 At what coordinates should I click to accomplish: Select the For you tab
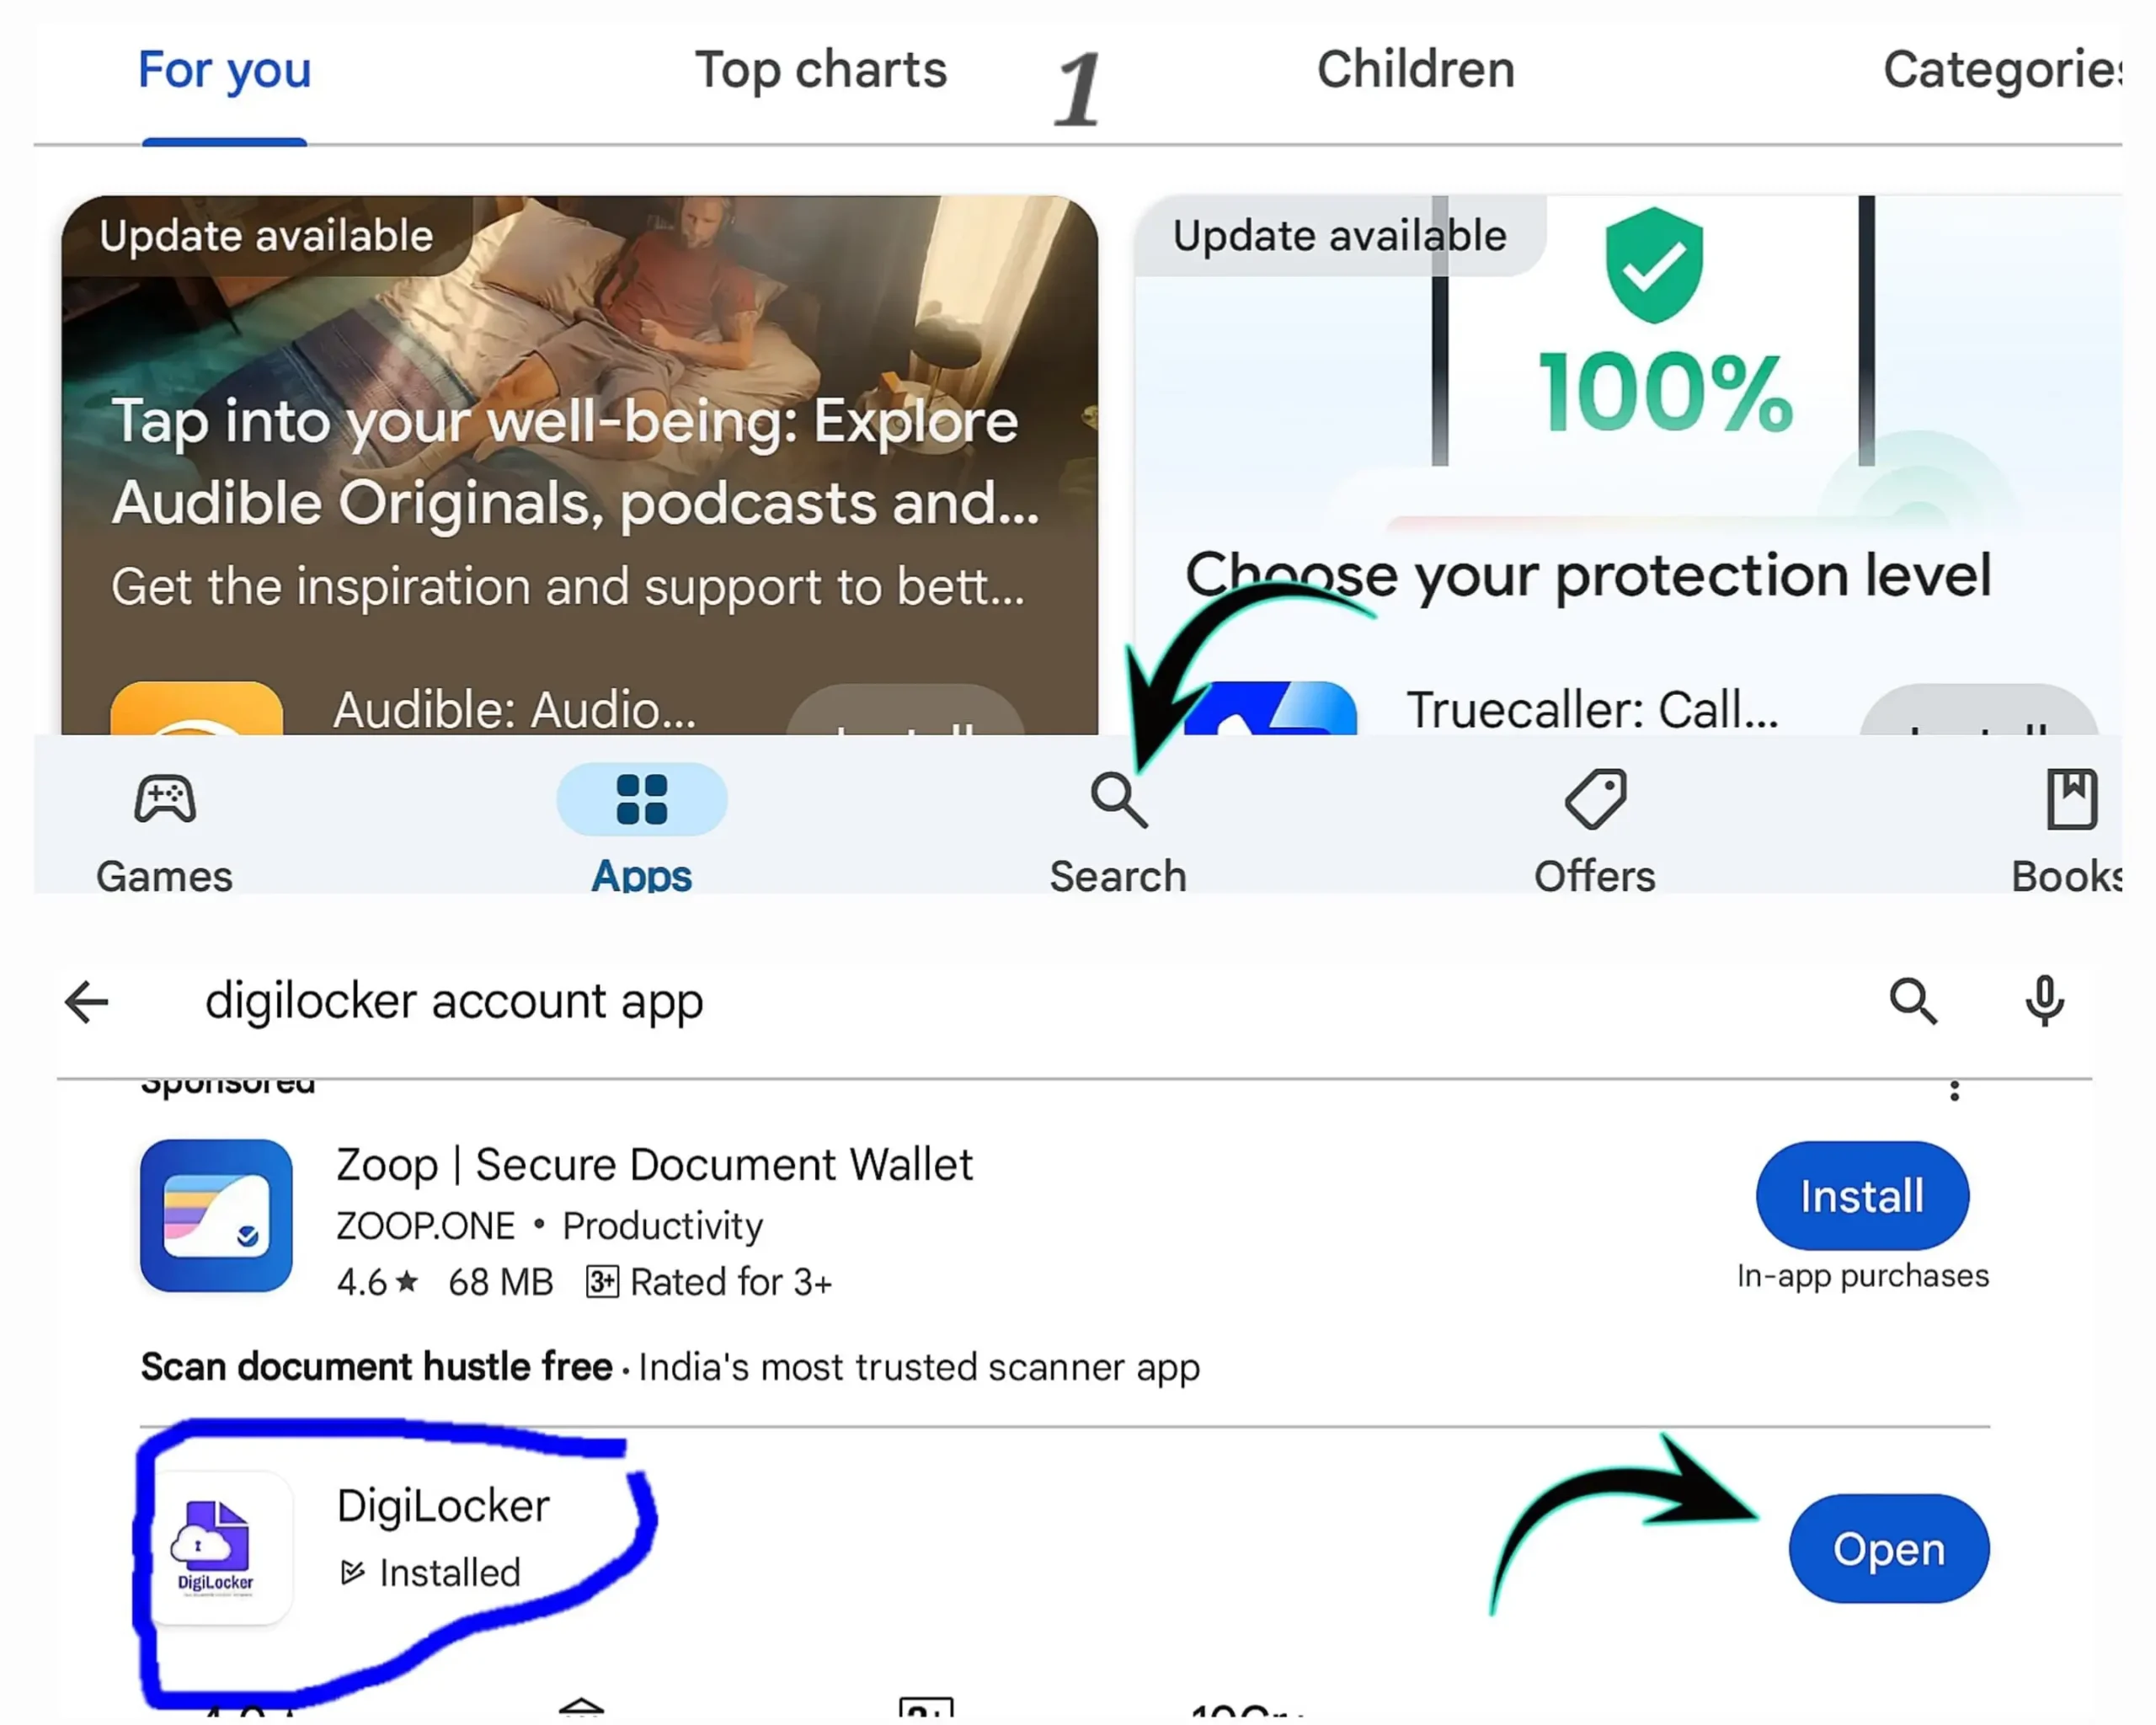[225, 70]
